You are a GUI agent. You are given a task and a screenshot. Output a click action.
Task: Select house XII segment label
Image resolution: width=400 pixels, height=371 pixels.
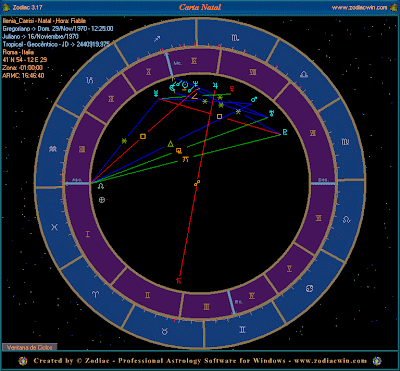(82, 149)
